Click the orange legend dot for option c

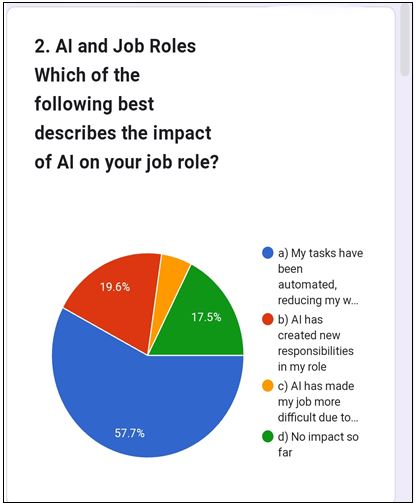pyautogui.click(x=268, y=386)
